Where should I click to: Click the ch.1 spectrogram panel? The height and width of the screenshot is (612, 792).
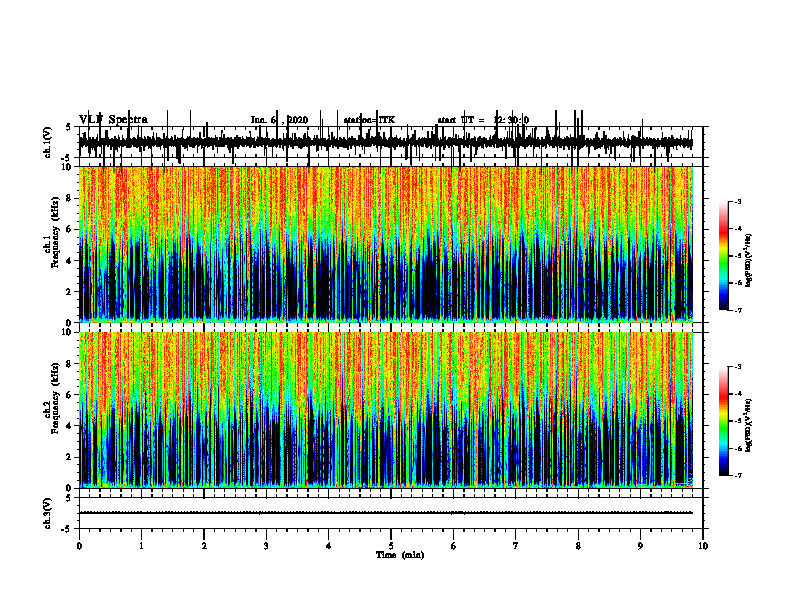pos(391,244)
